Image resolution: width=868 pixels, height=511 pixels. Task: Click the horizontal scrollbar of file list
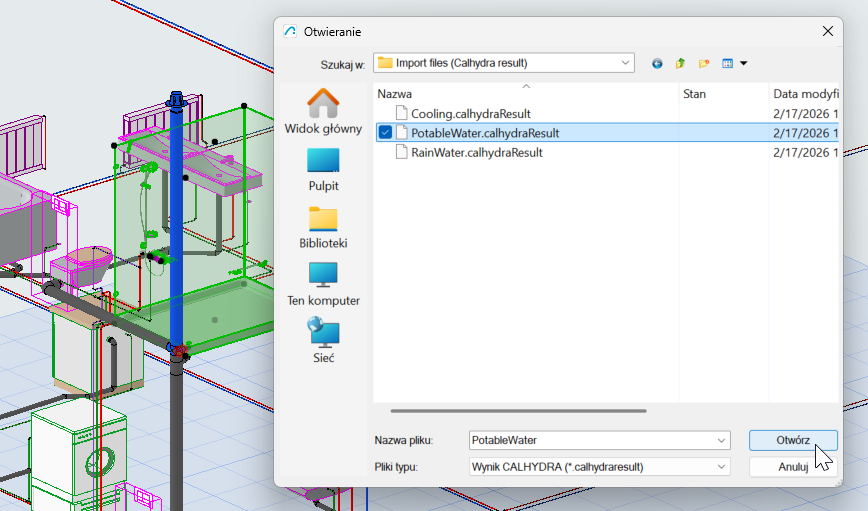tap(518, 411)
